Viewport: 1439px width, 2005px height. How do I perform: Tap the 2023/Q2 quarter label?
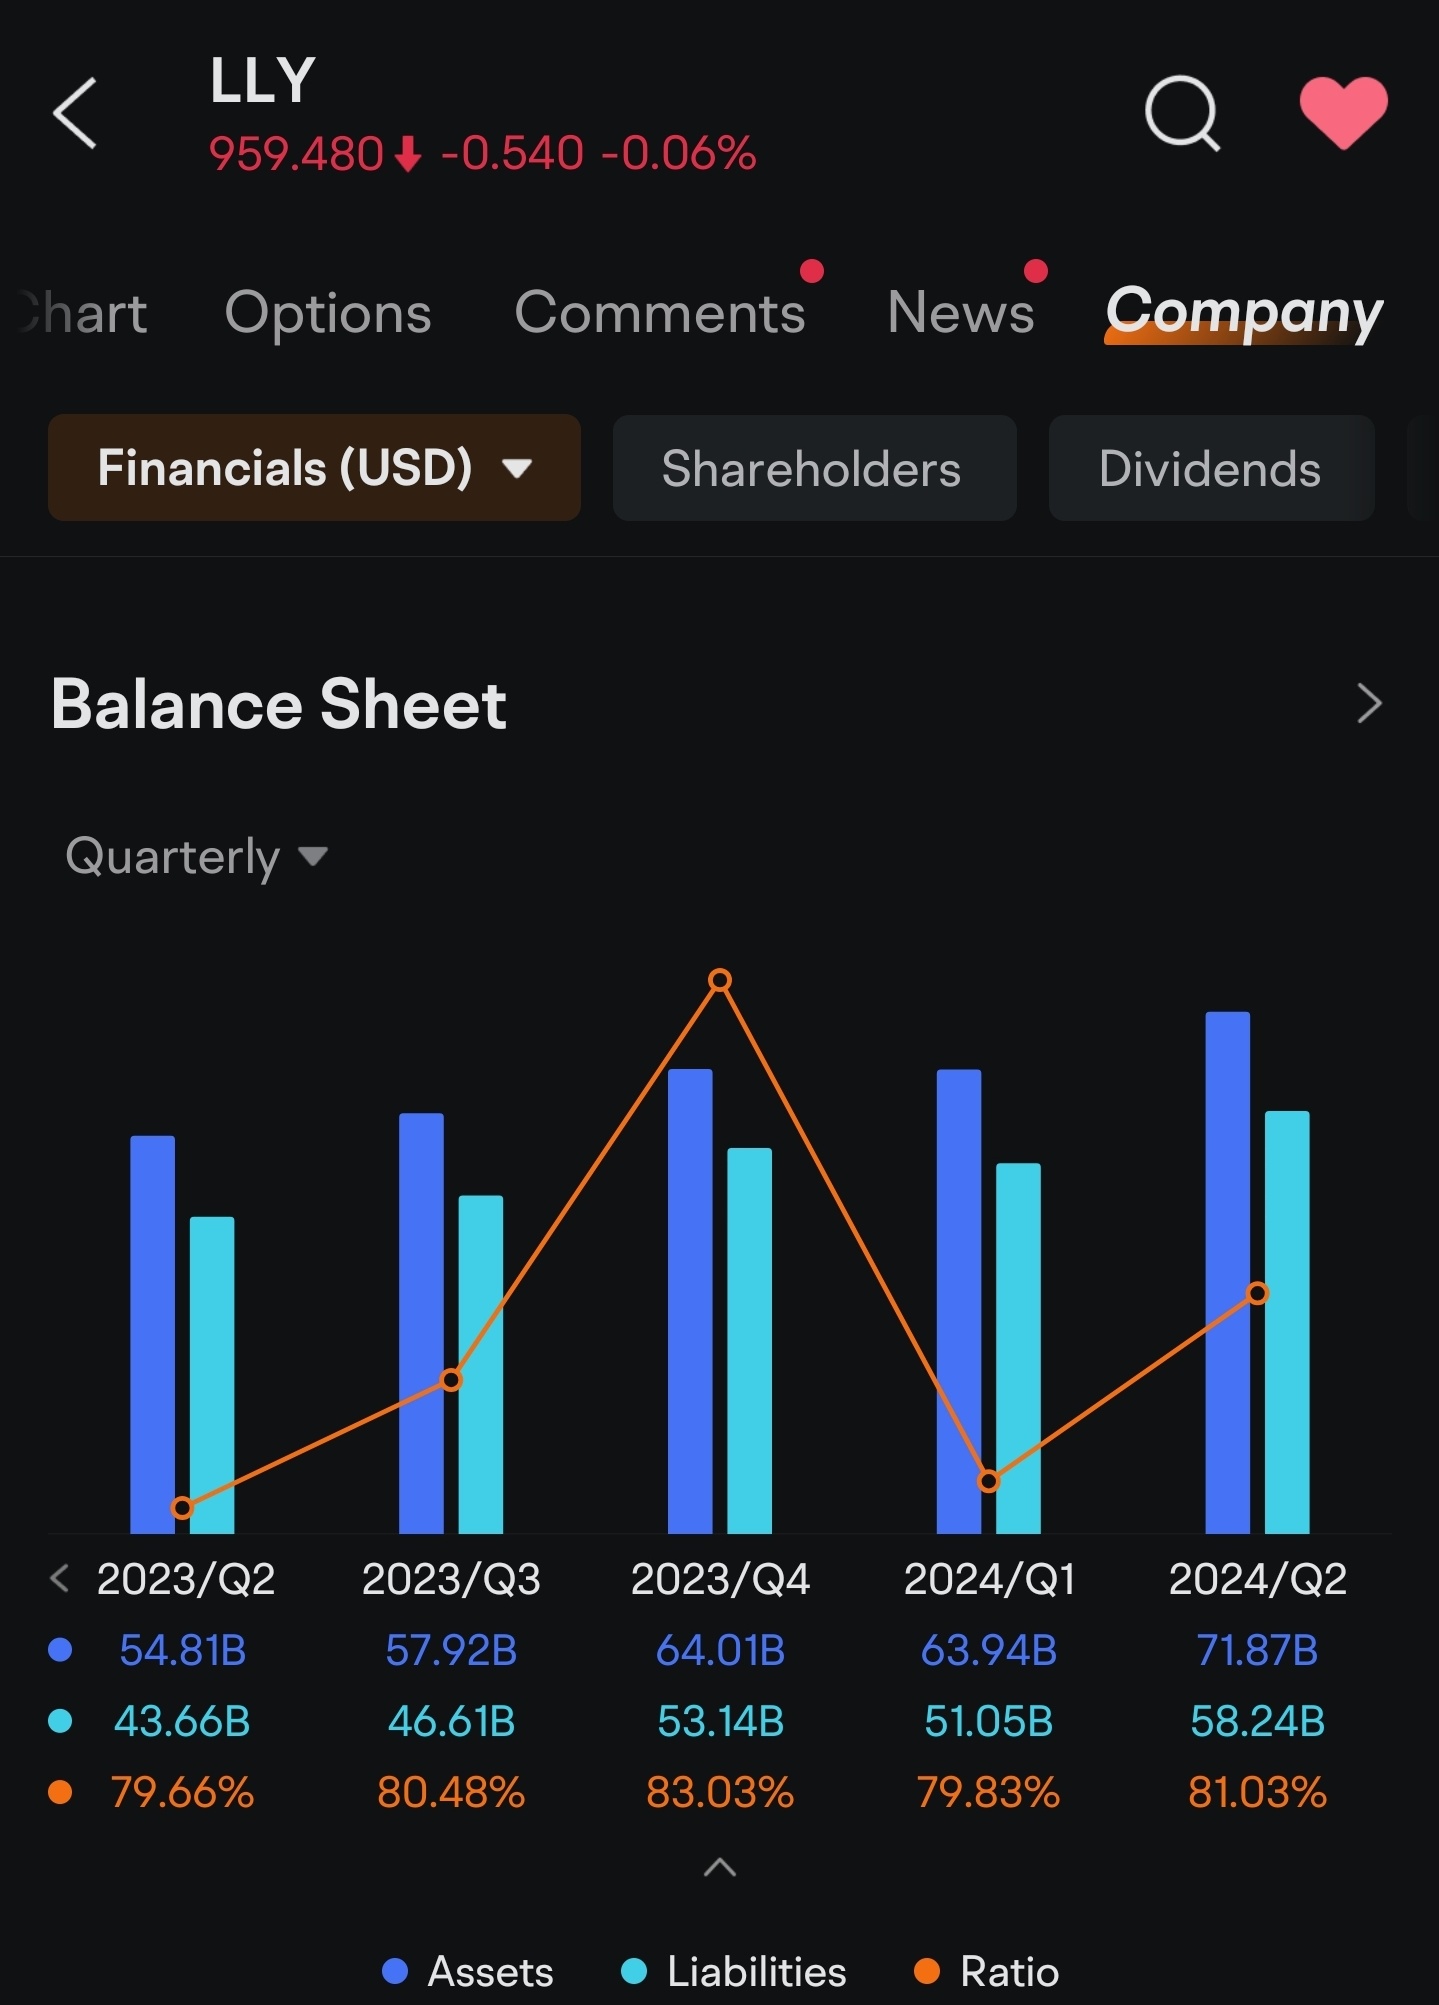pos(186,1579)
